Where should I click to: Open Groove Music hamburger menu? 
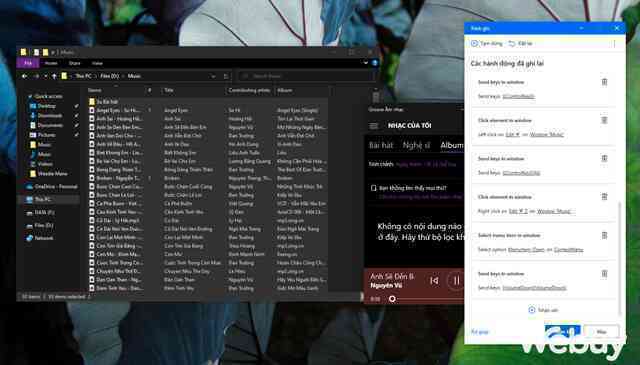point(373,126)
